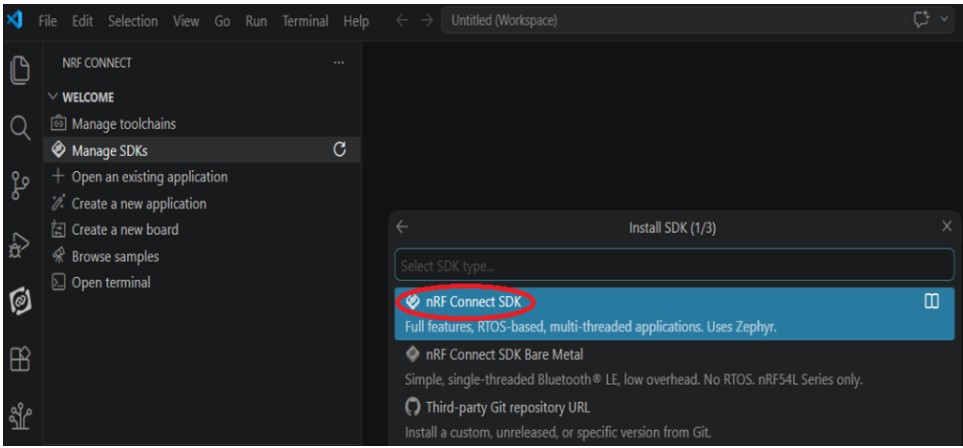Select nRF Connect SDK Bare Metal option
Viewport: 963px width, 448px height.
pyautogui.click(x=674, y=367)
